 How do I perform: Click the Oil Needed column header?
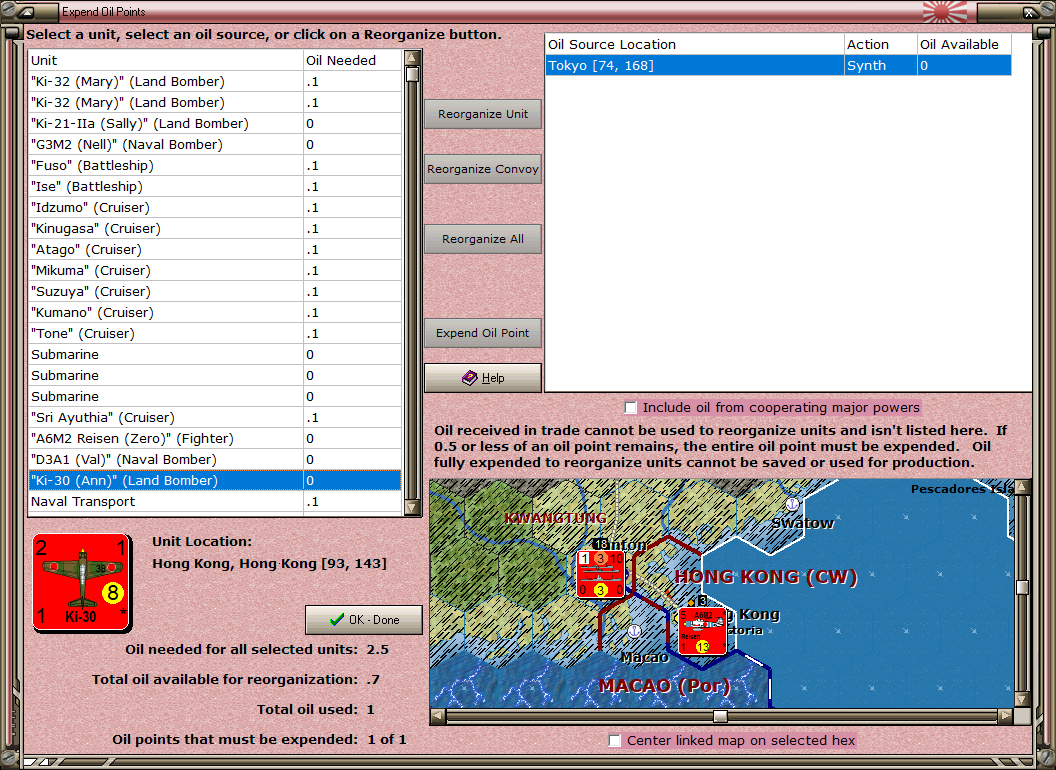353,60
